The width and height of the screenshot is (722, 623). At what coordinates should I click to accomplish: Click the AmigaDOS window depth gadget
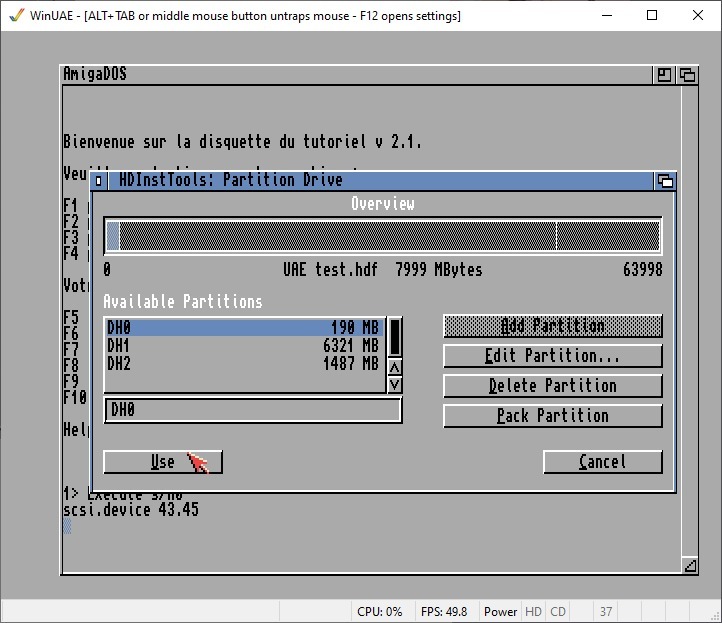pos(687,75)
